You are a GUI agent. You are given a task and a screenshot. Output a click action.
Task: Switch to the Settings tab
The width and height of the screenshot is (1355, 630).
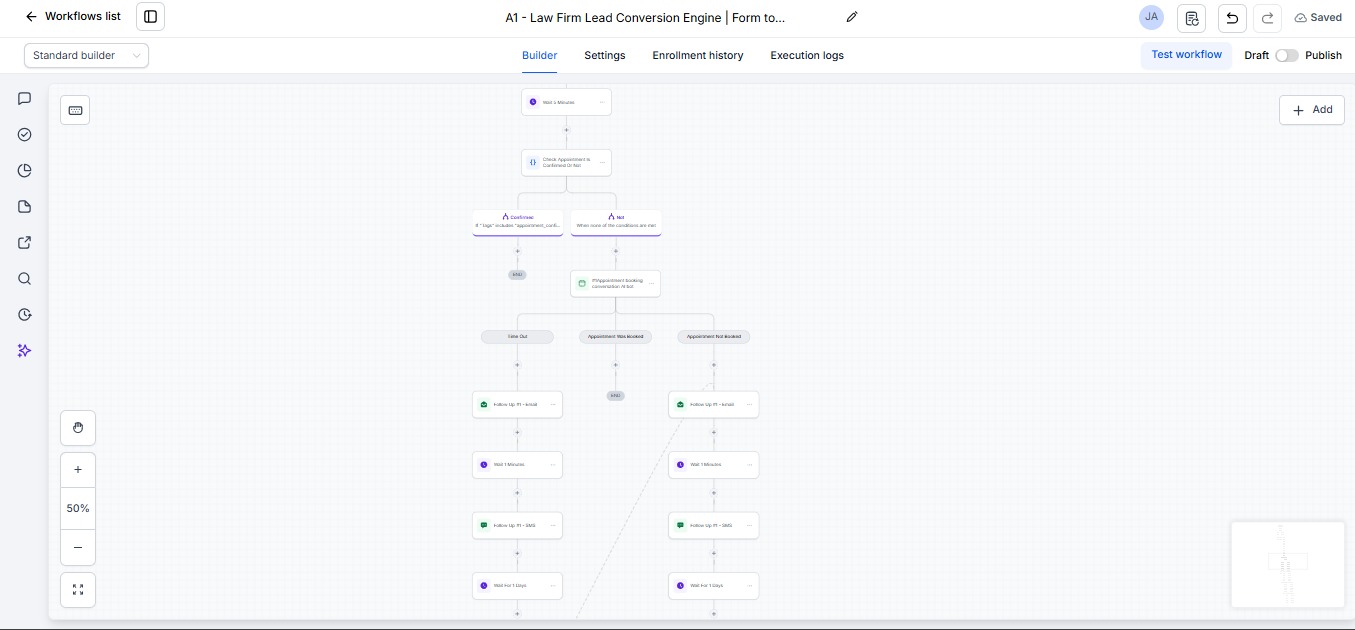coord(605,56)
